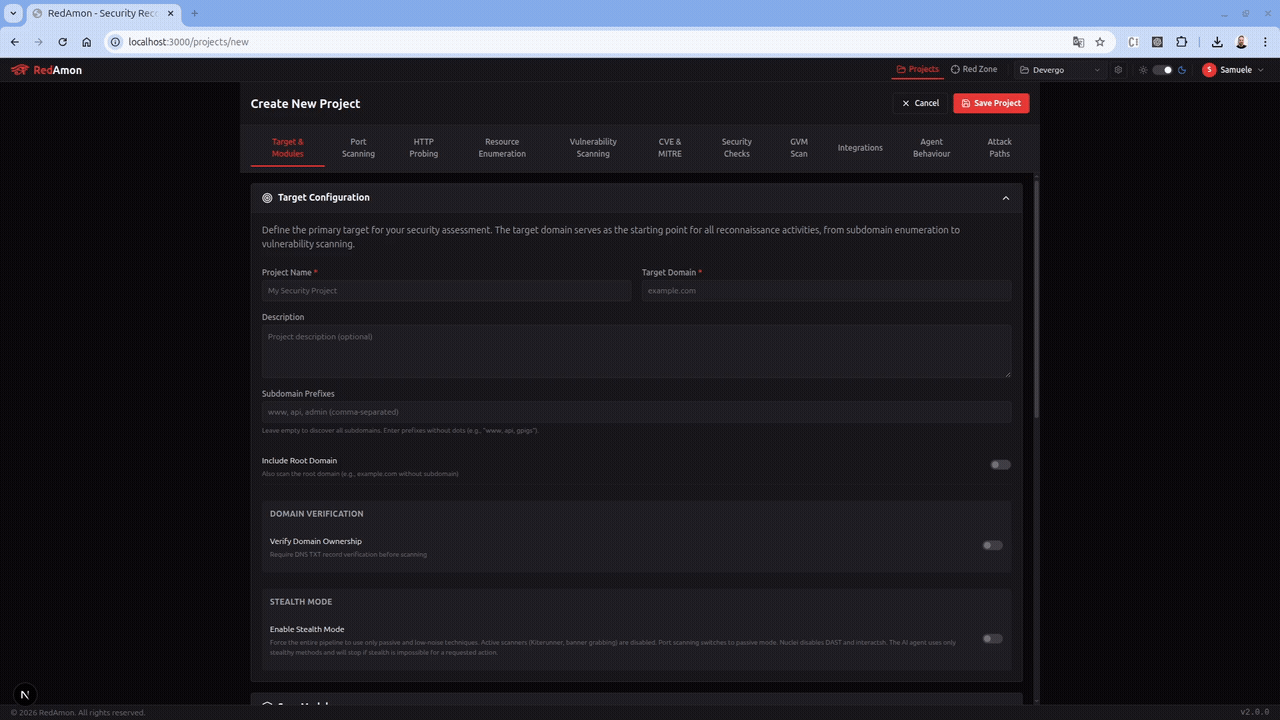Image resolution: width=1280 pixels, height=720 pixels.
Task: Switch to the Vulnerability Scanning tab
Action: pyautogui.click(x=593, y=147)
